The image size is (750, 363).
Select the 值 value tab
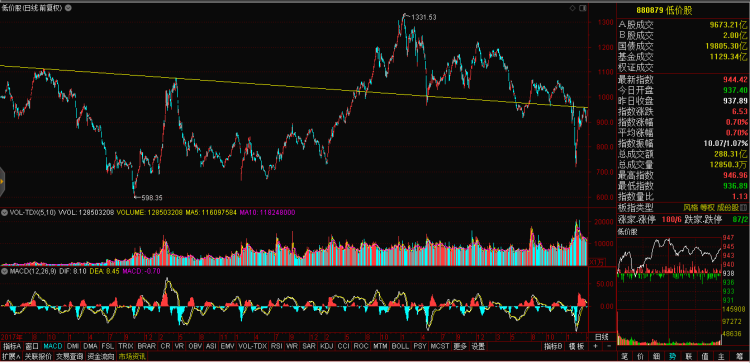coord(705,356)
